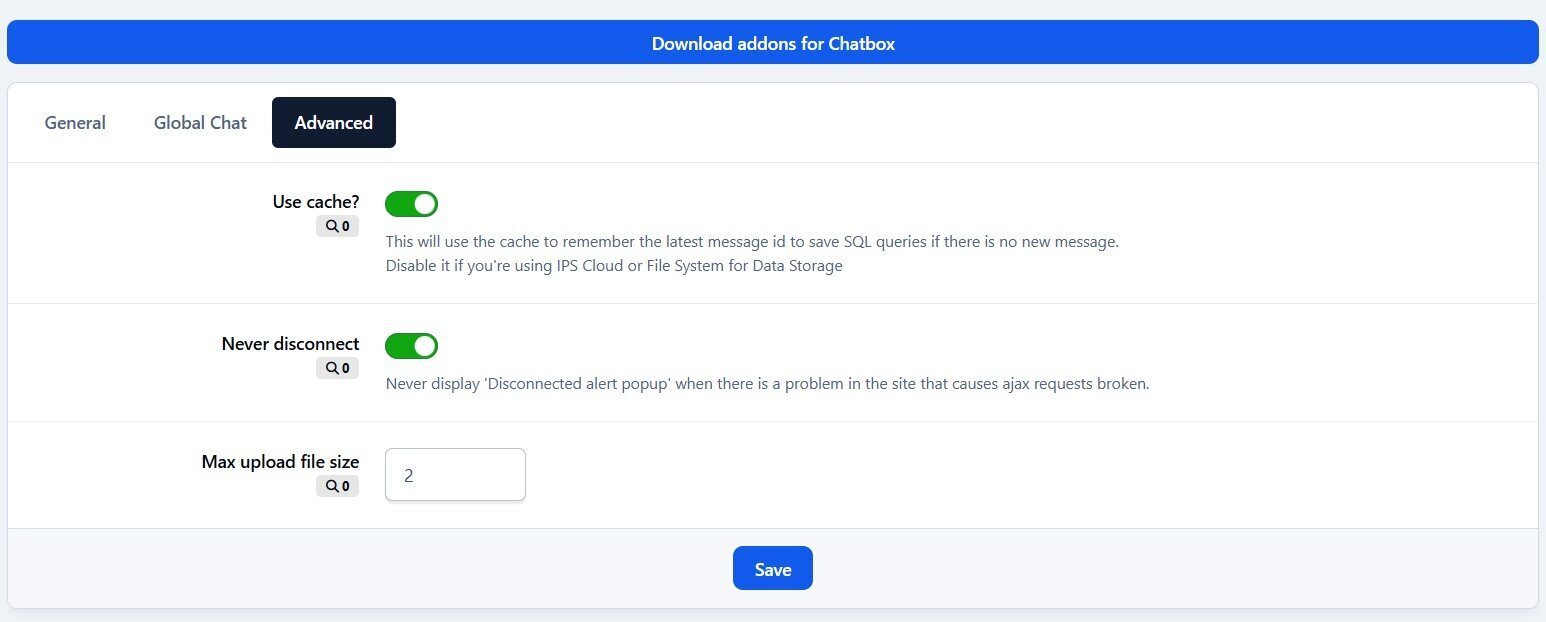Click the Use cache? setting label
This screenshot has width=1546, height=622.
[315, 202]
